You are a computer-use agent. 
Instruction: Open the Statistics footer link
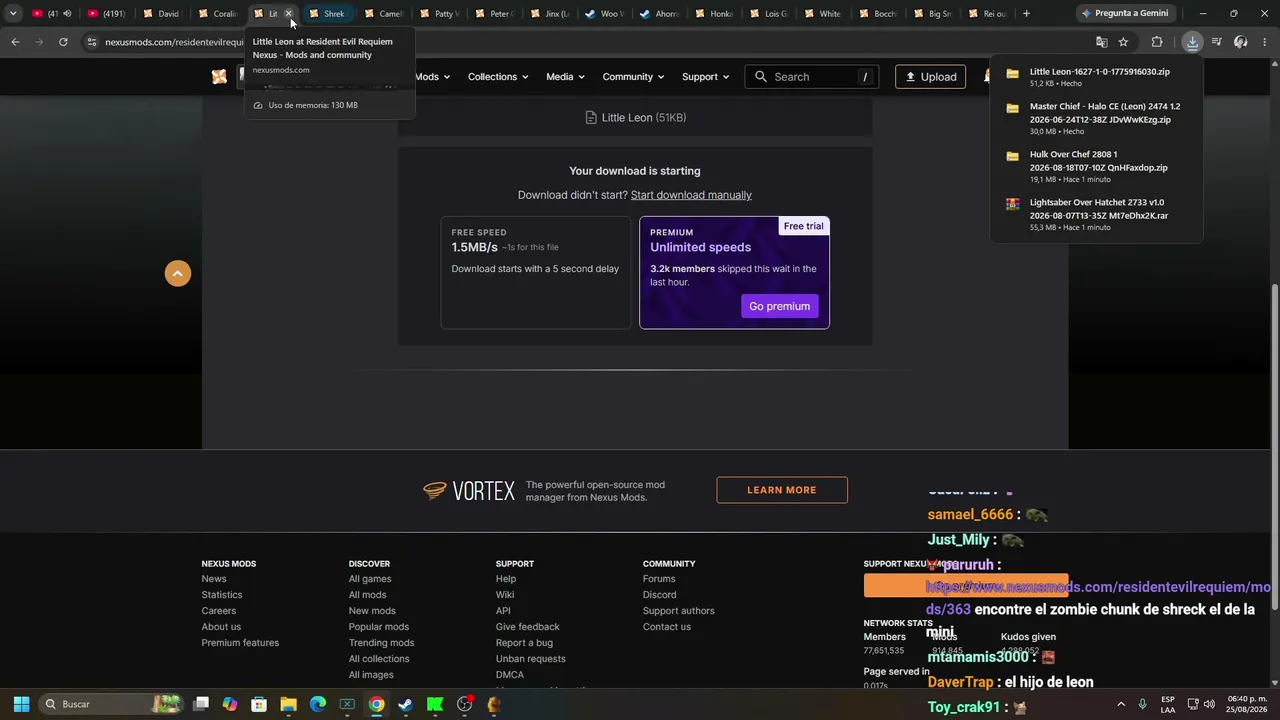click(x=222, y=595)
